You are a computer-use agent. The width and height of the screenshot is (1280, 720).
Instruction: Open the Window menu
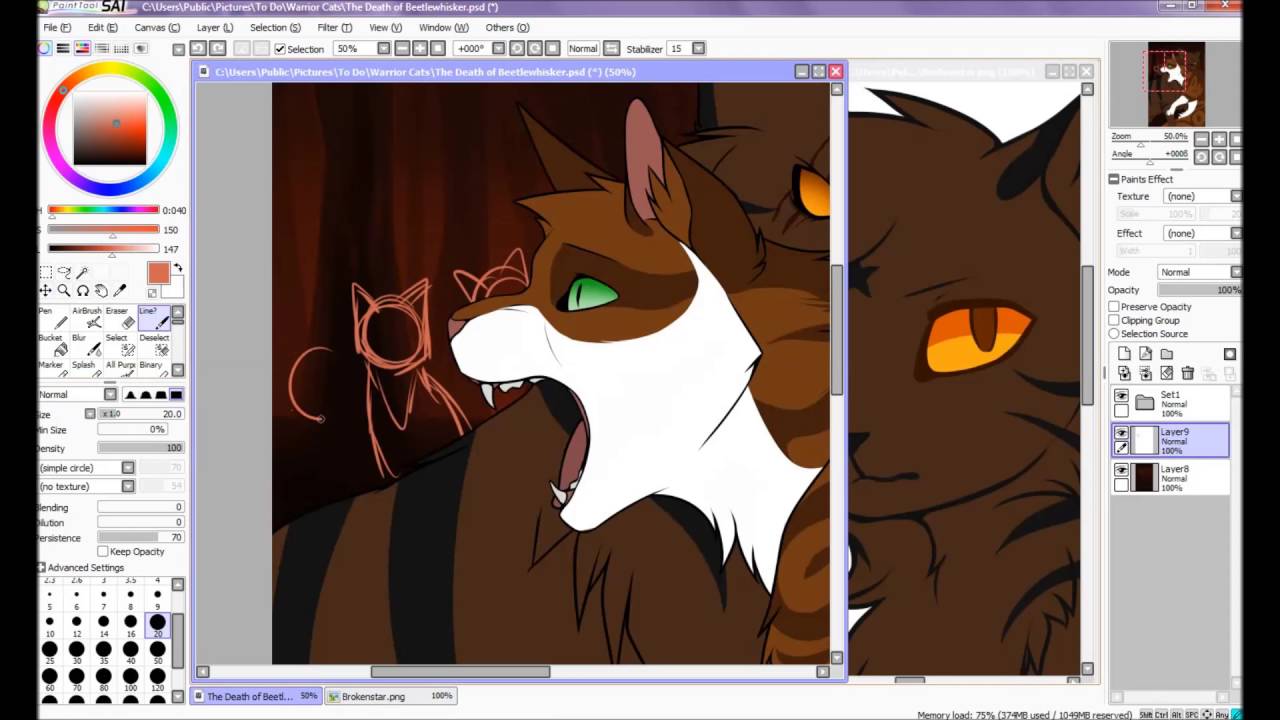click(x=443, y=27)
